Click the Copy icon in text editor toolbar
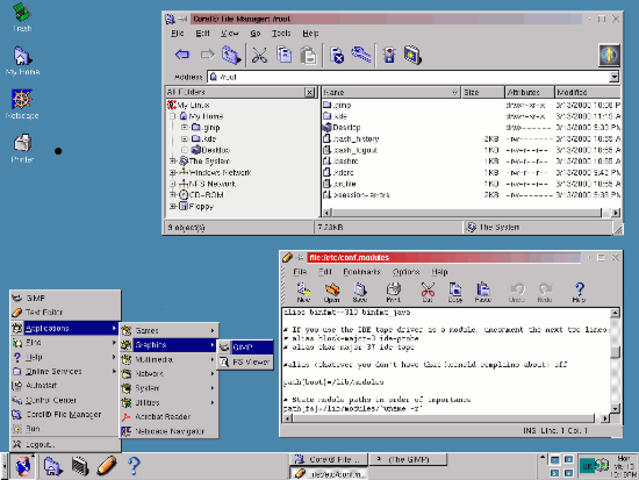Screen dimensions: 639x480 (x=455, y=292)
